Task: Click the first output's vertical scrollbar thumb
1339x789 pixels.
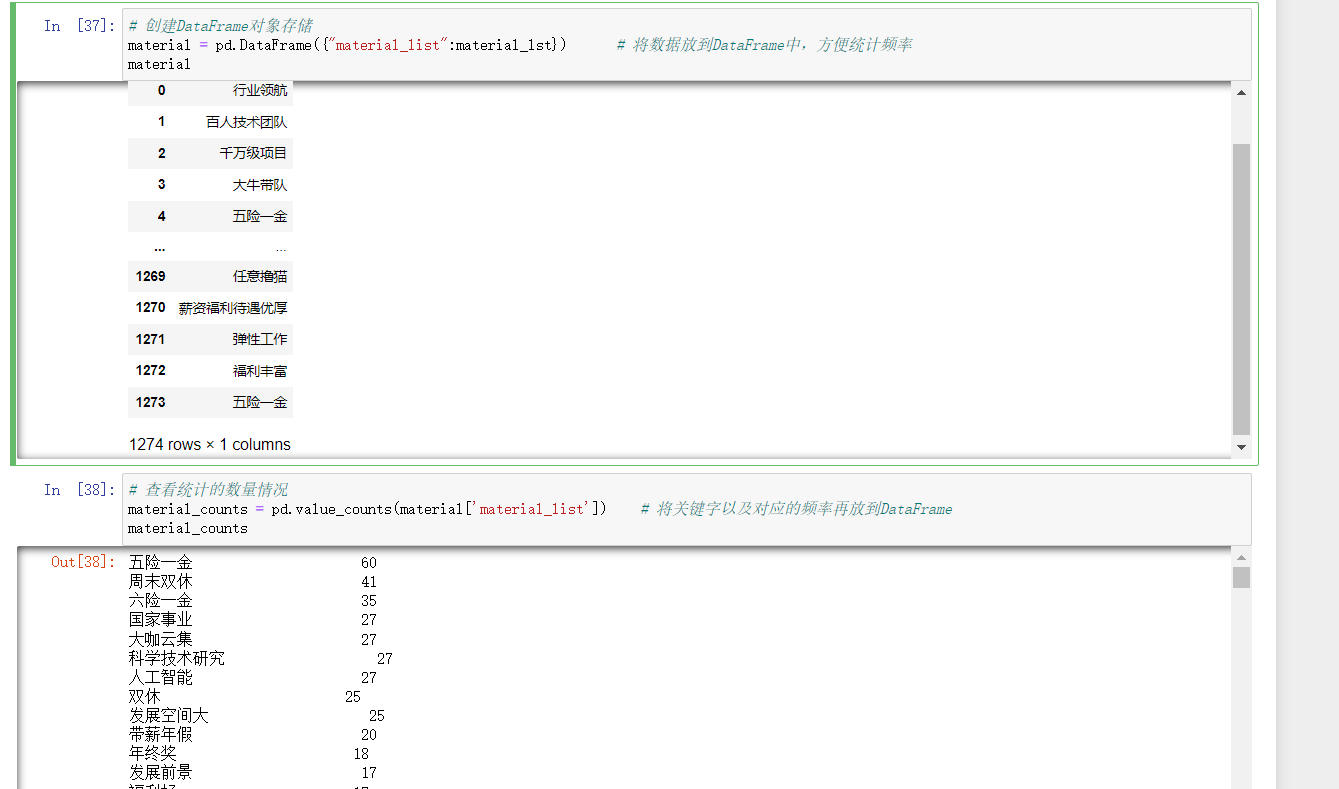Action: click(x=1241, y=290)
